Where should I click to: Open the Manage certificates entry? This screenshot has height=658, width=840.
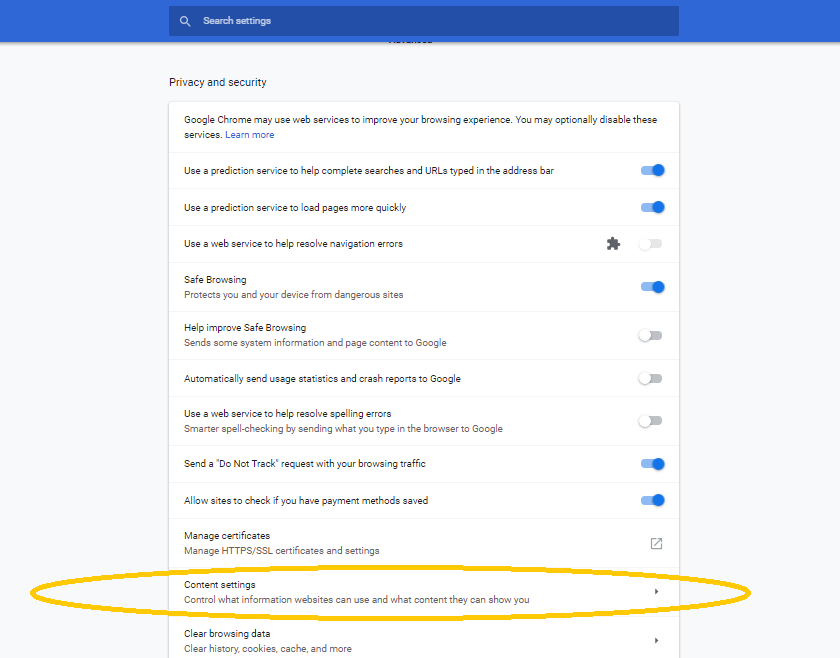click(281, 543)
